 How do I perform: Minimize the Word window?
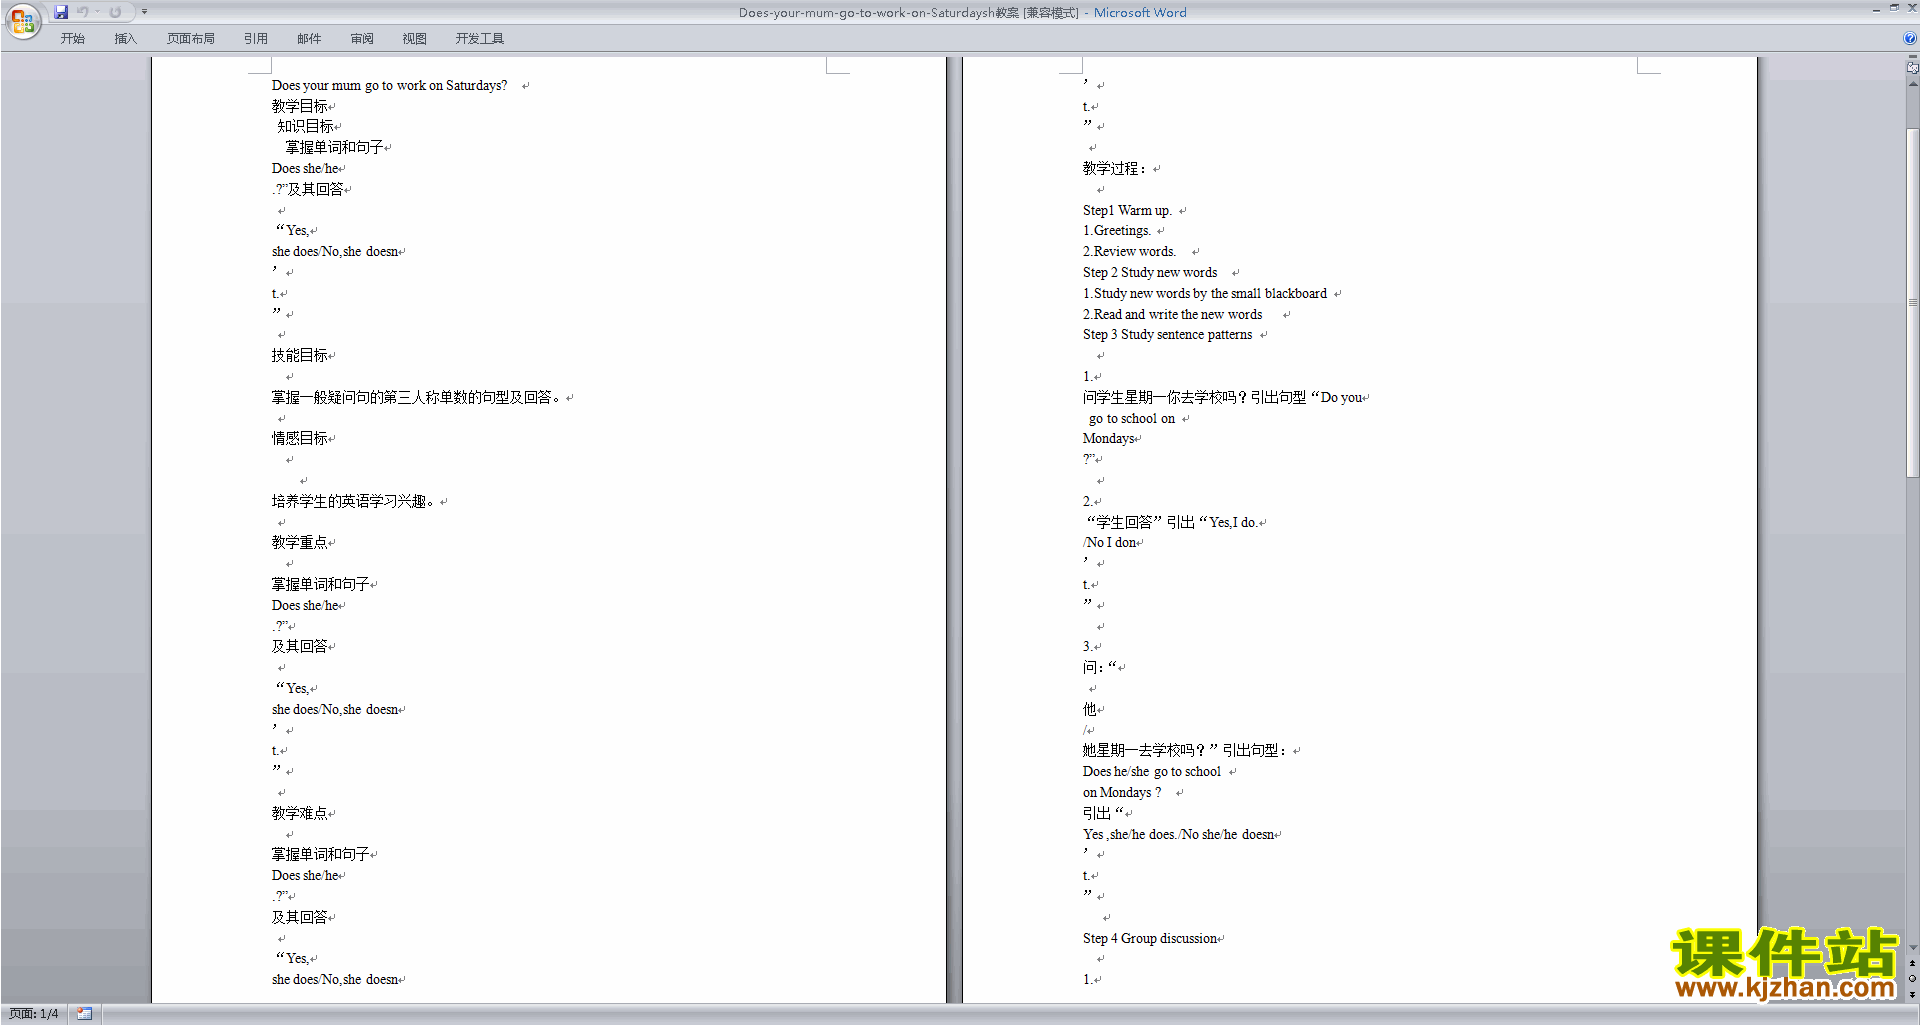[x=1876, y=9]
